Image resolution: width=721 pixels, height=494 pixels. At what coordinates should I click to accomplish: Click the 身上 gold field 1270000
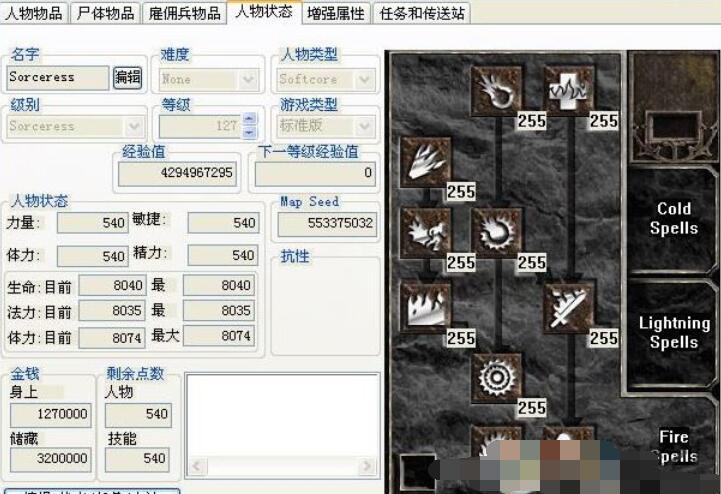[51, 415]
